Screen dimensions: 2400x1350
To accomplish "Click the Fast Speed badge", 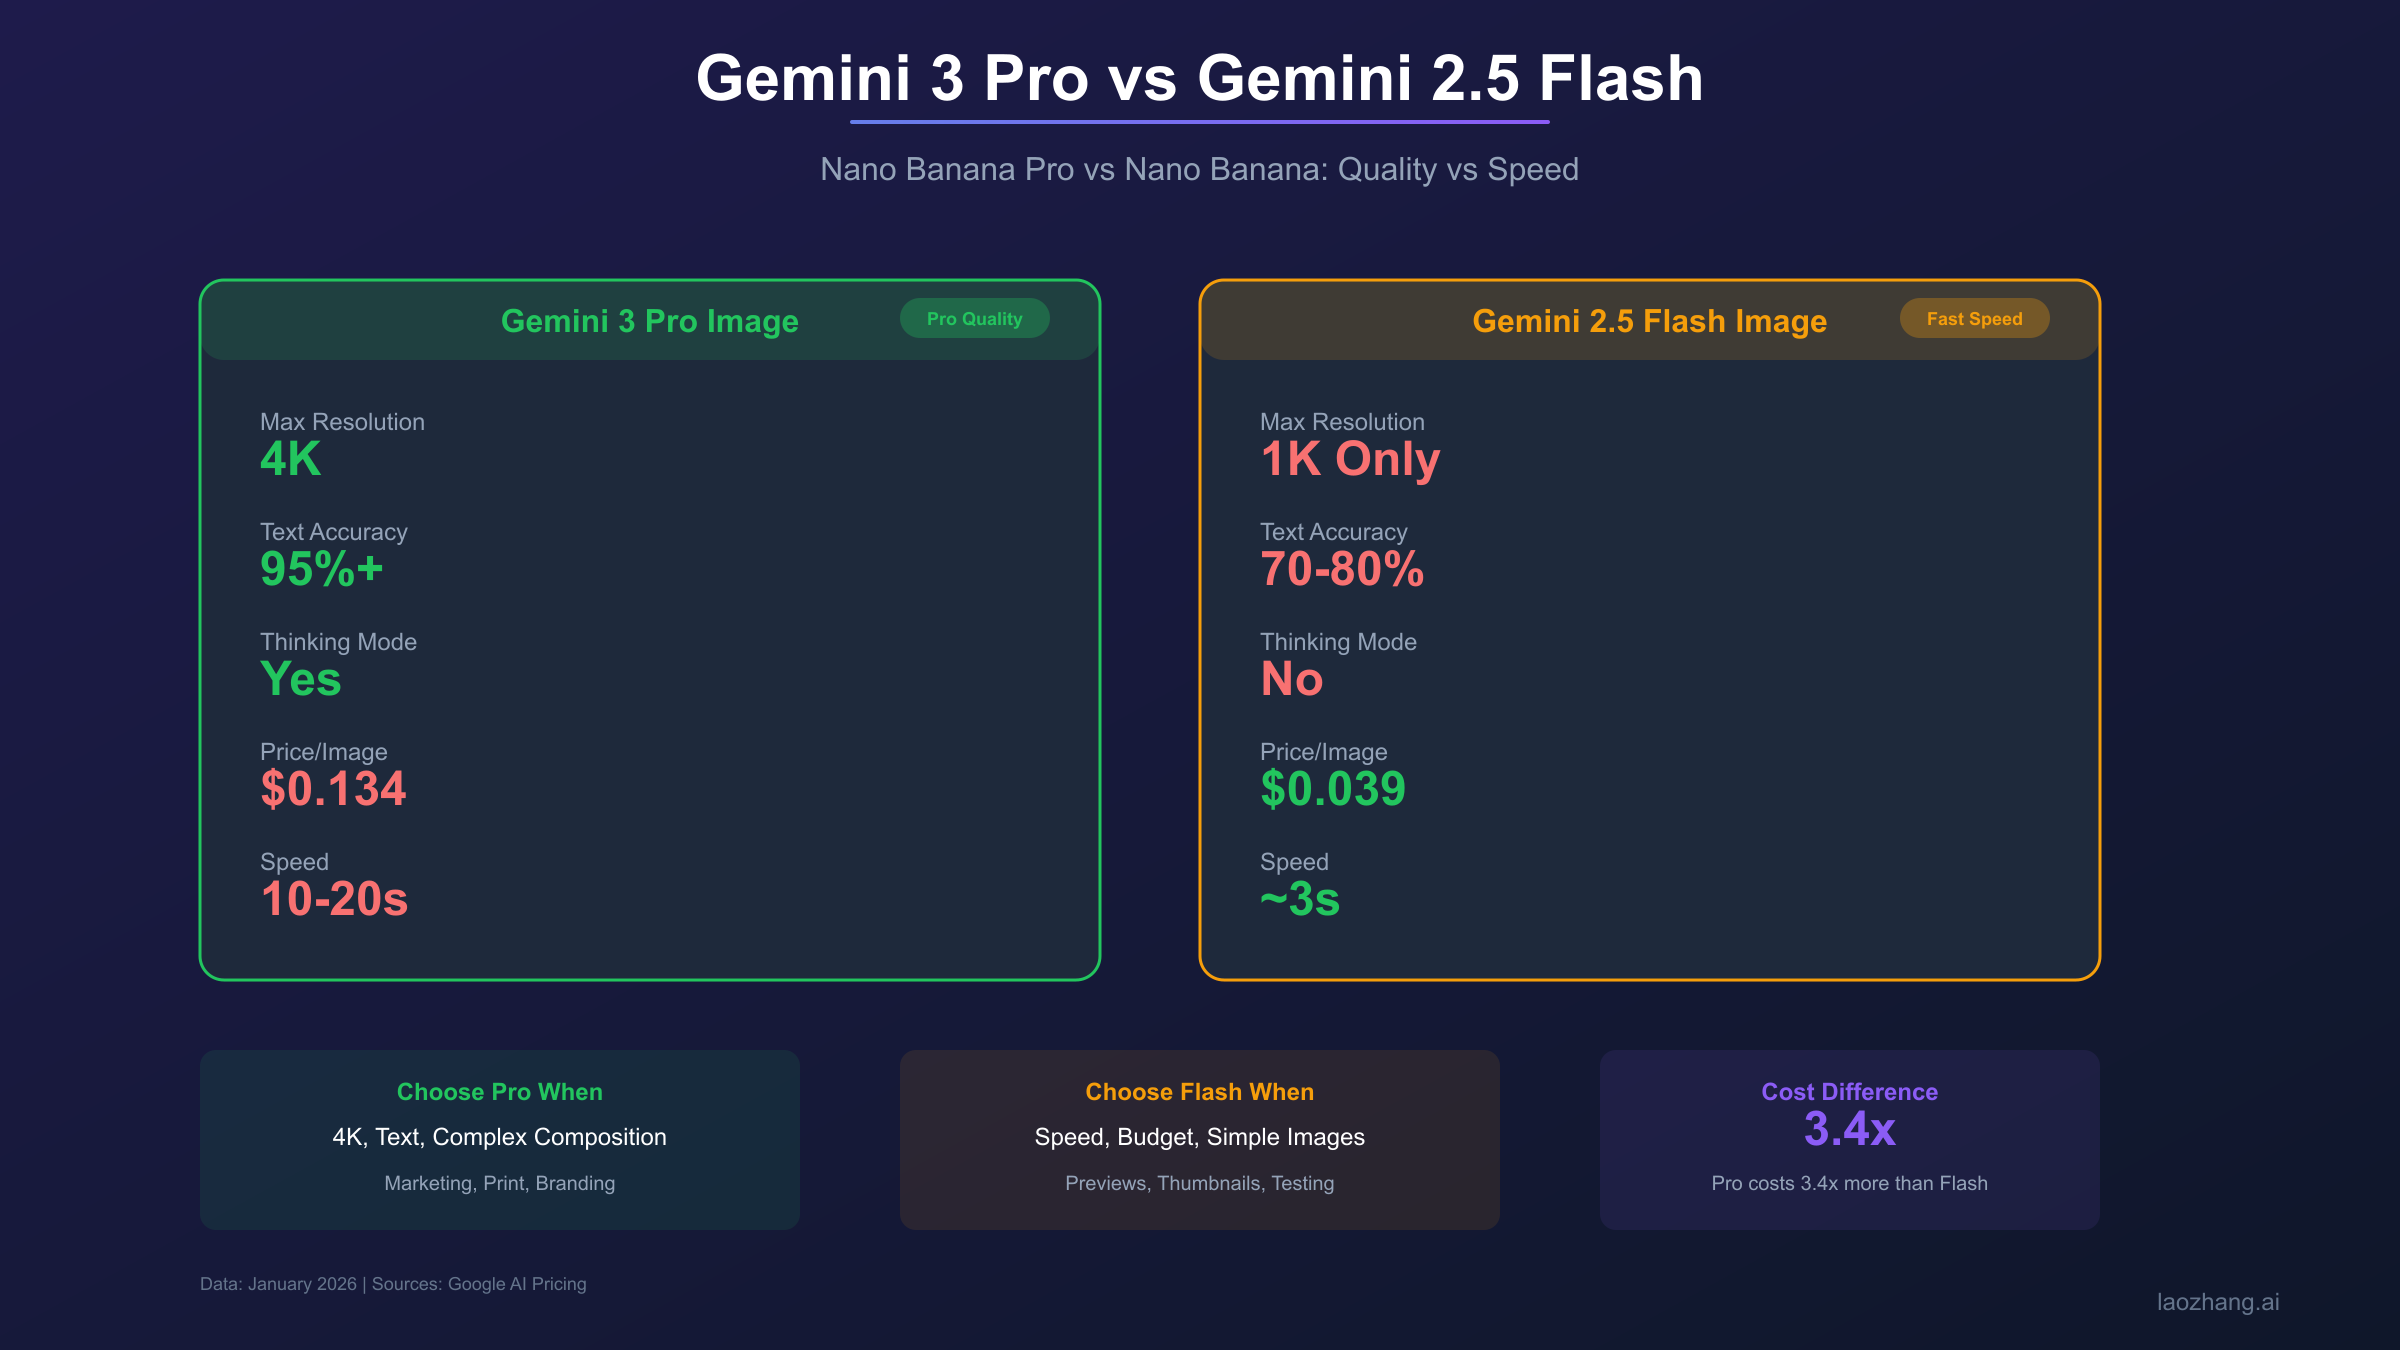I will (x=1974, y=319).
